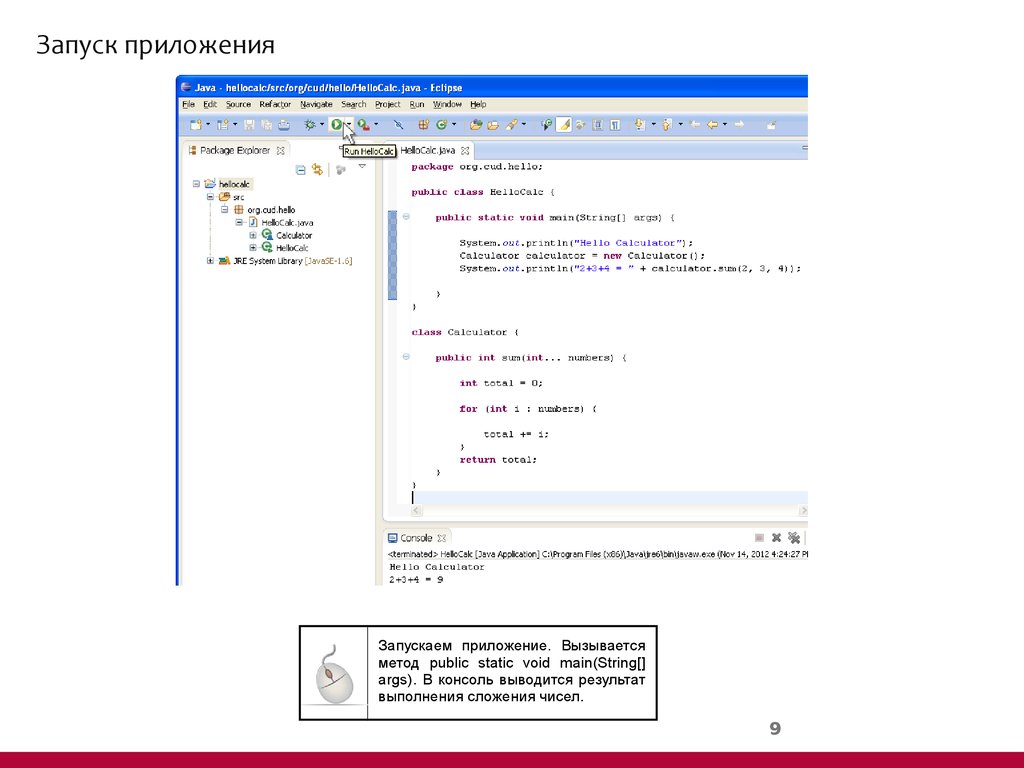Image resolution: width=1024 pixels, height=768 pixels.
Task: Open the Run menu
Action: point(416,104)
